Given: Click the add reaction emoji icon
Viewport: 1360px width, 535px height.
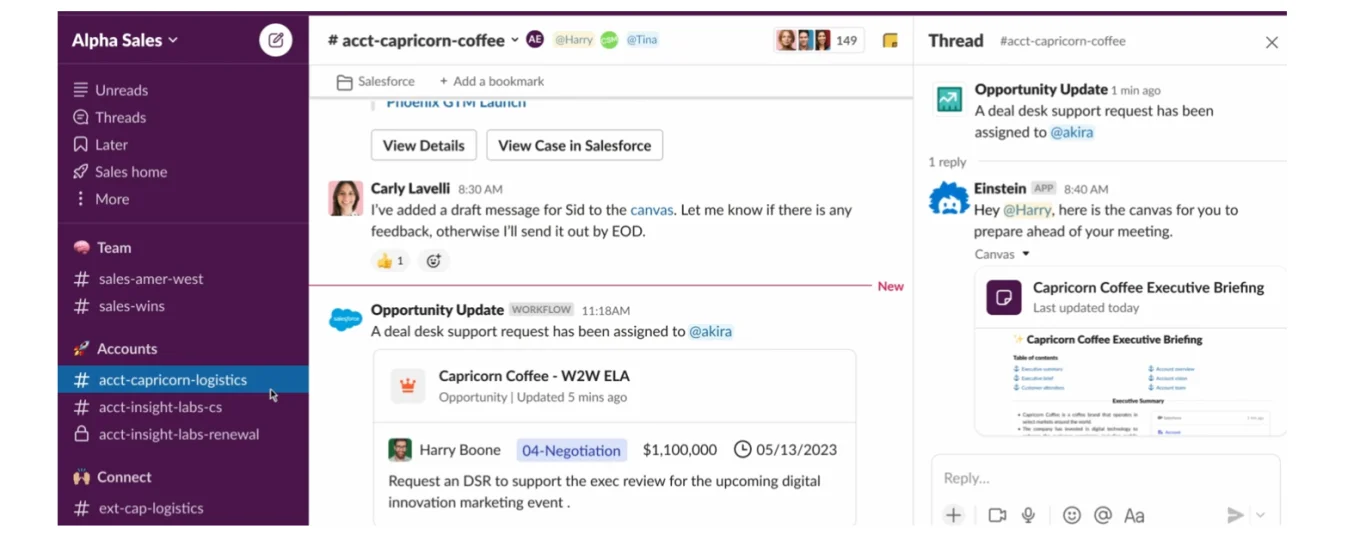Looking at the screenshot, I should (434, 261).
